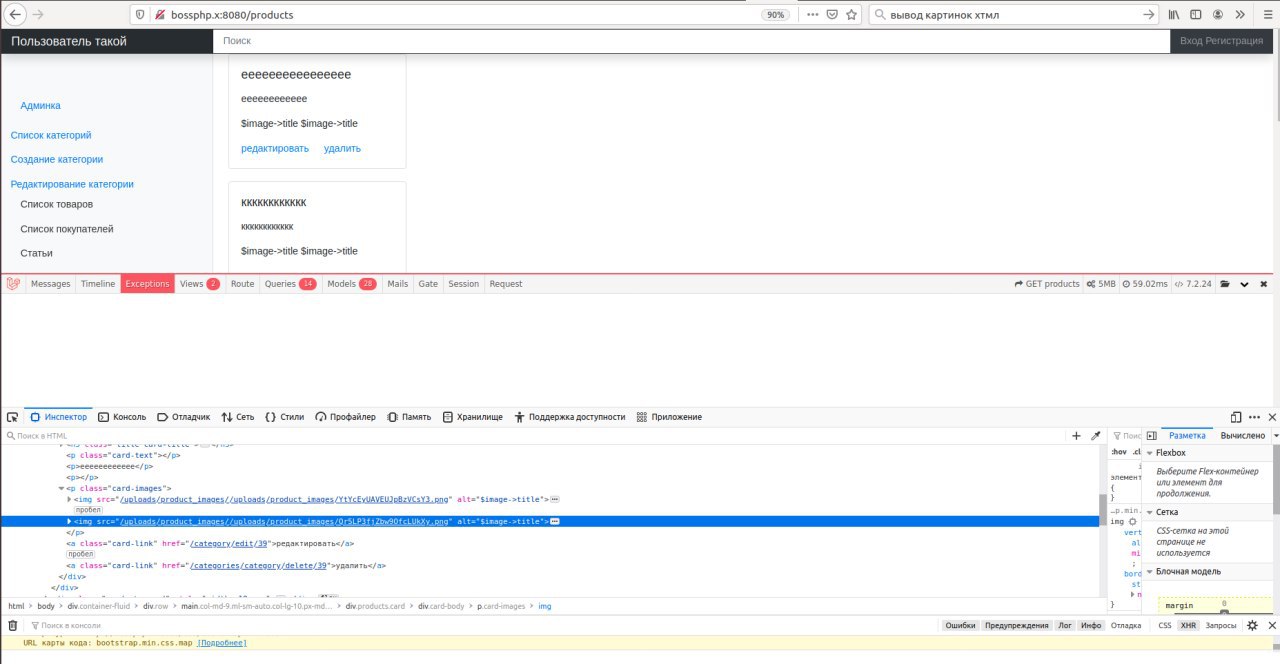Activate the DevTools element picker icon

click(12, 417)
